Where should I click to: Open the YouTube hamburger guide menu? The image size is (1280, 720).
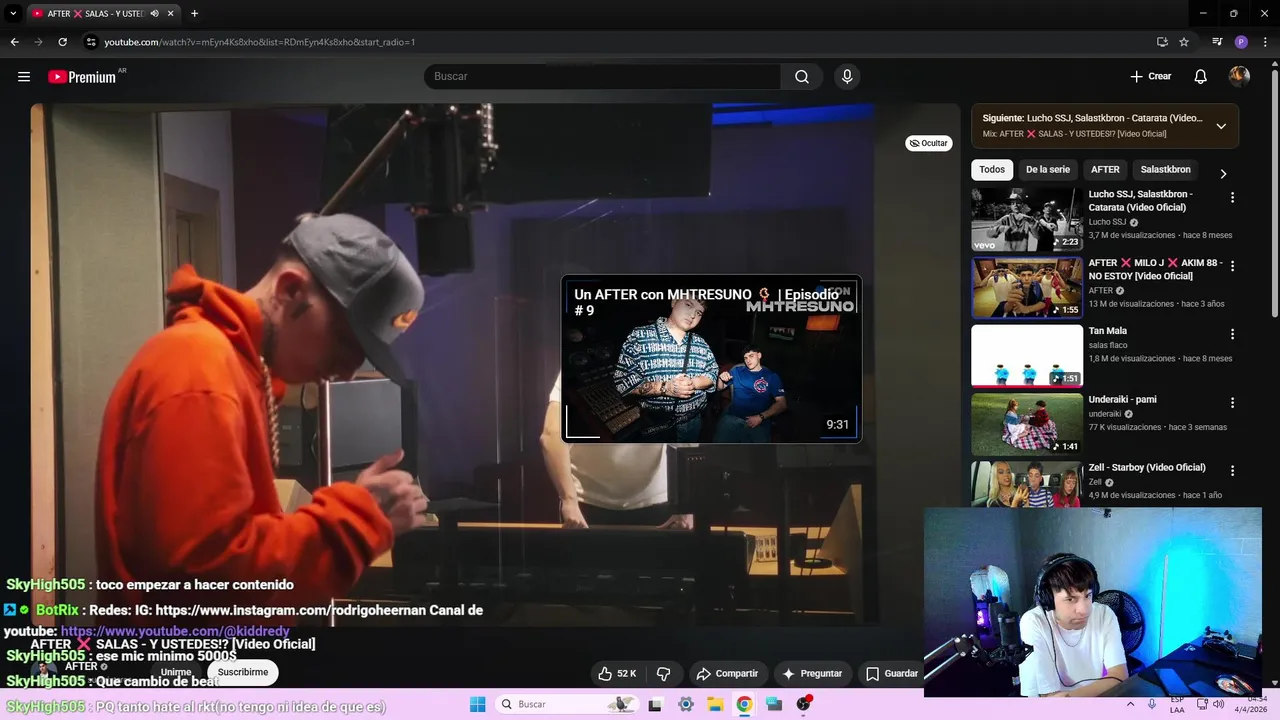24,77
